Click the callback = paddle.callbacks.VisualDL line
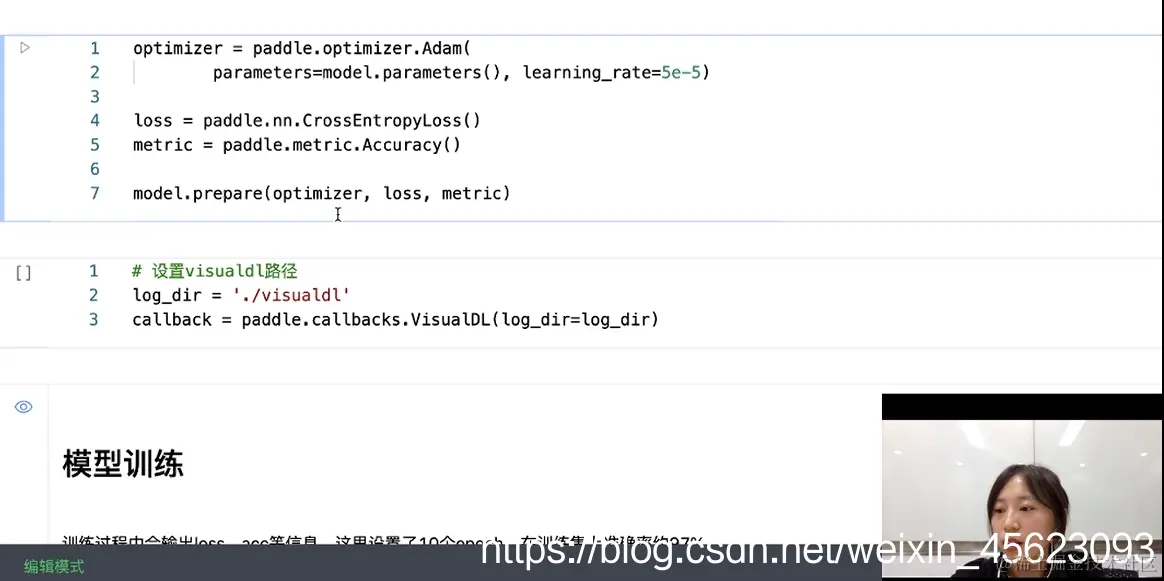The image size is (1164, 581). pos(396,320)
